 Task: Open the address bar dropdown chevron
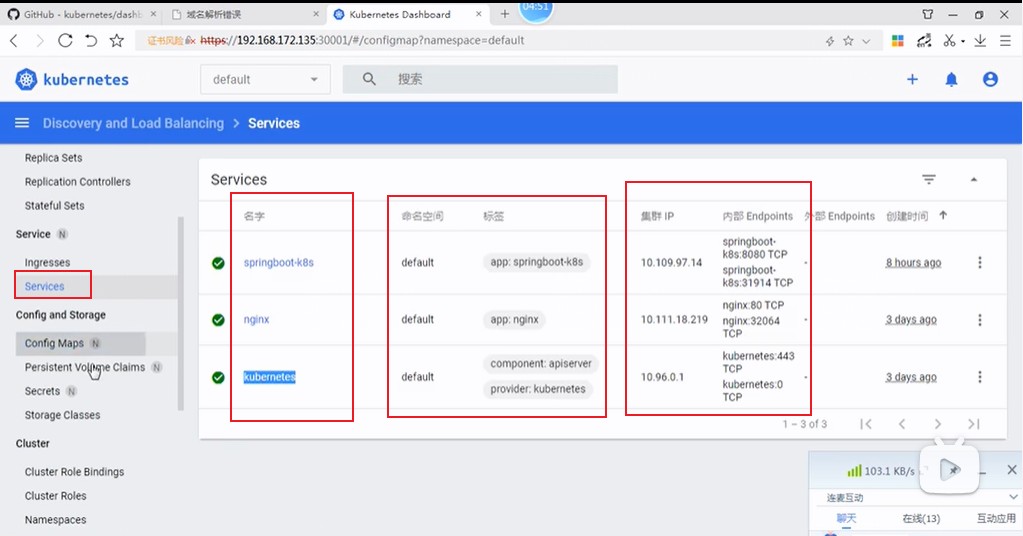point(866,41)
